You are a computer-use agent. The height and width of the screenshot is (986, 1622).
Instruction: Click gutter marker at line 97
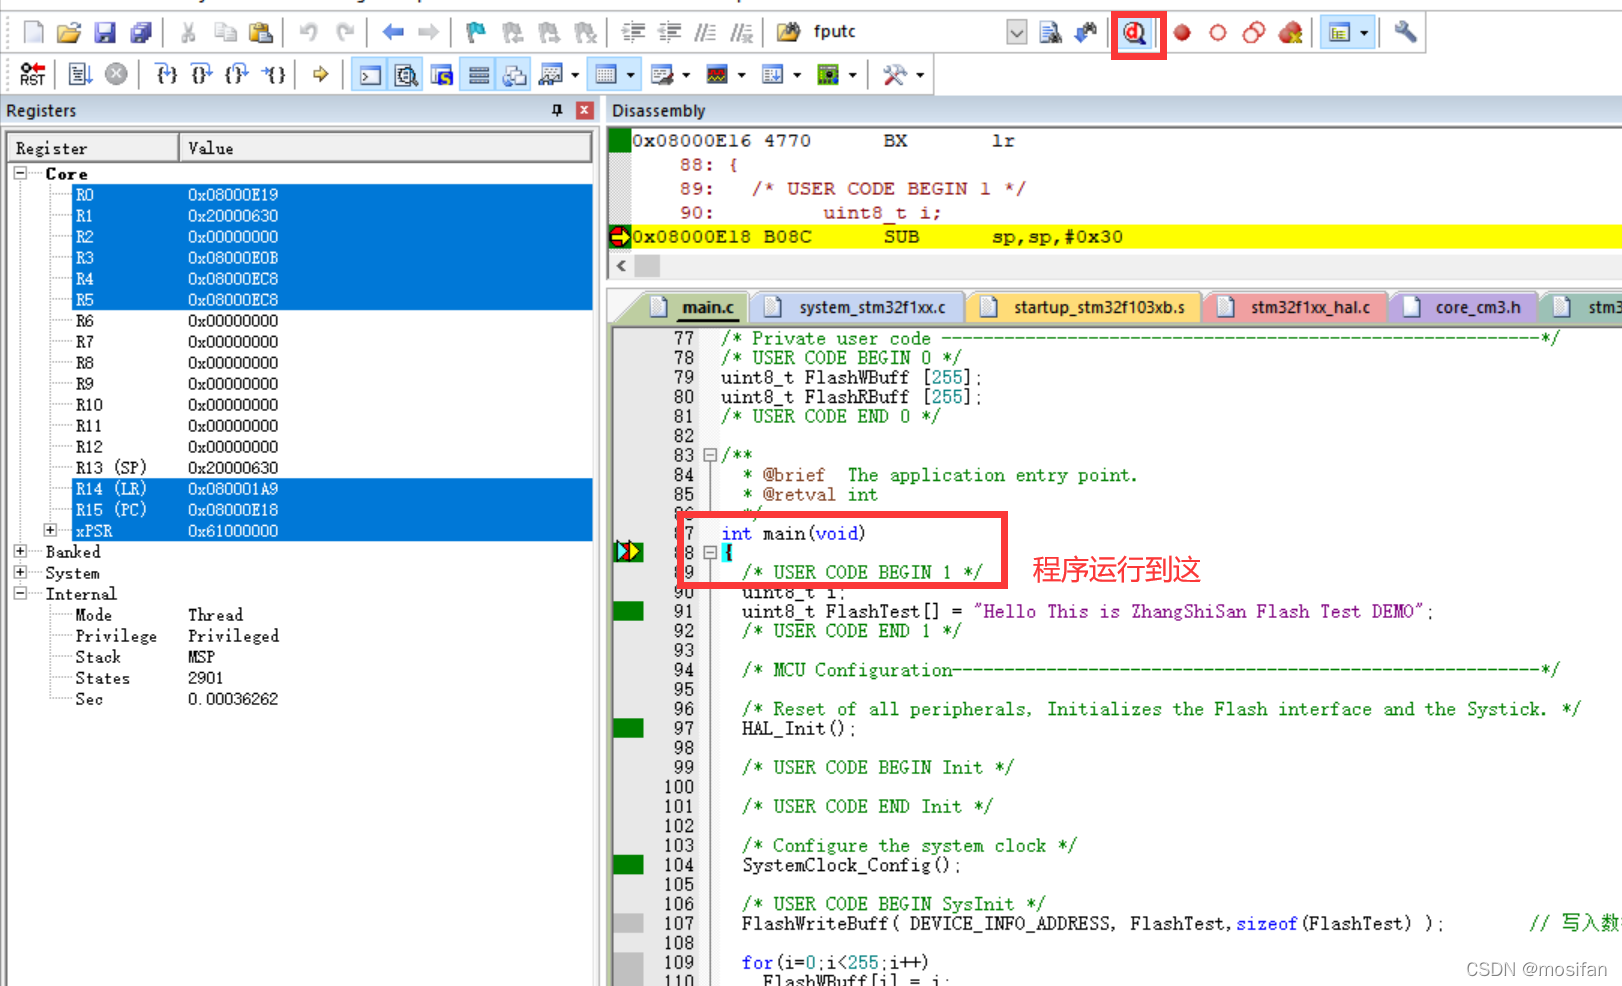pos(628,728)
